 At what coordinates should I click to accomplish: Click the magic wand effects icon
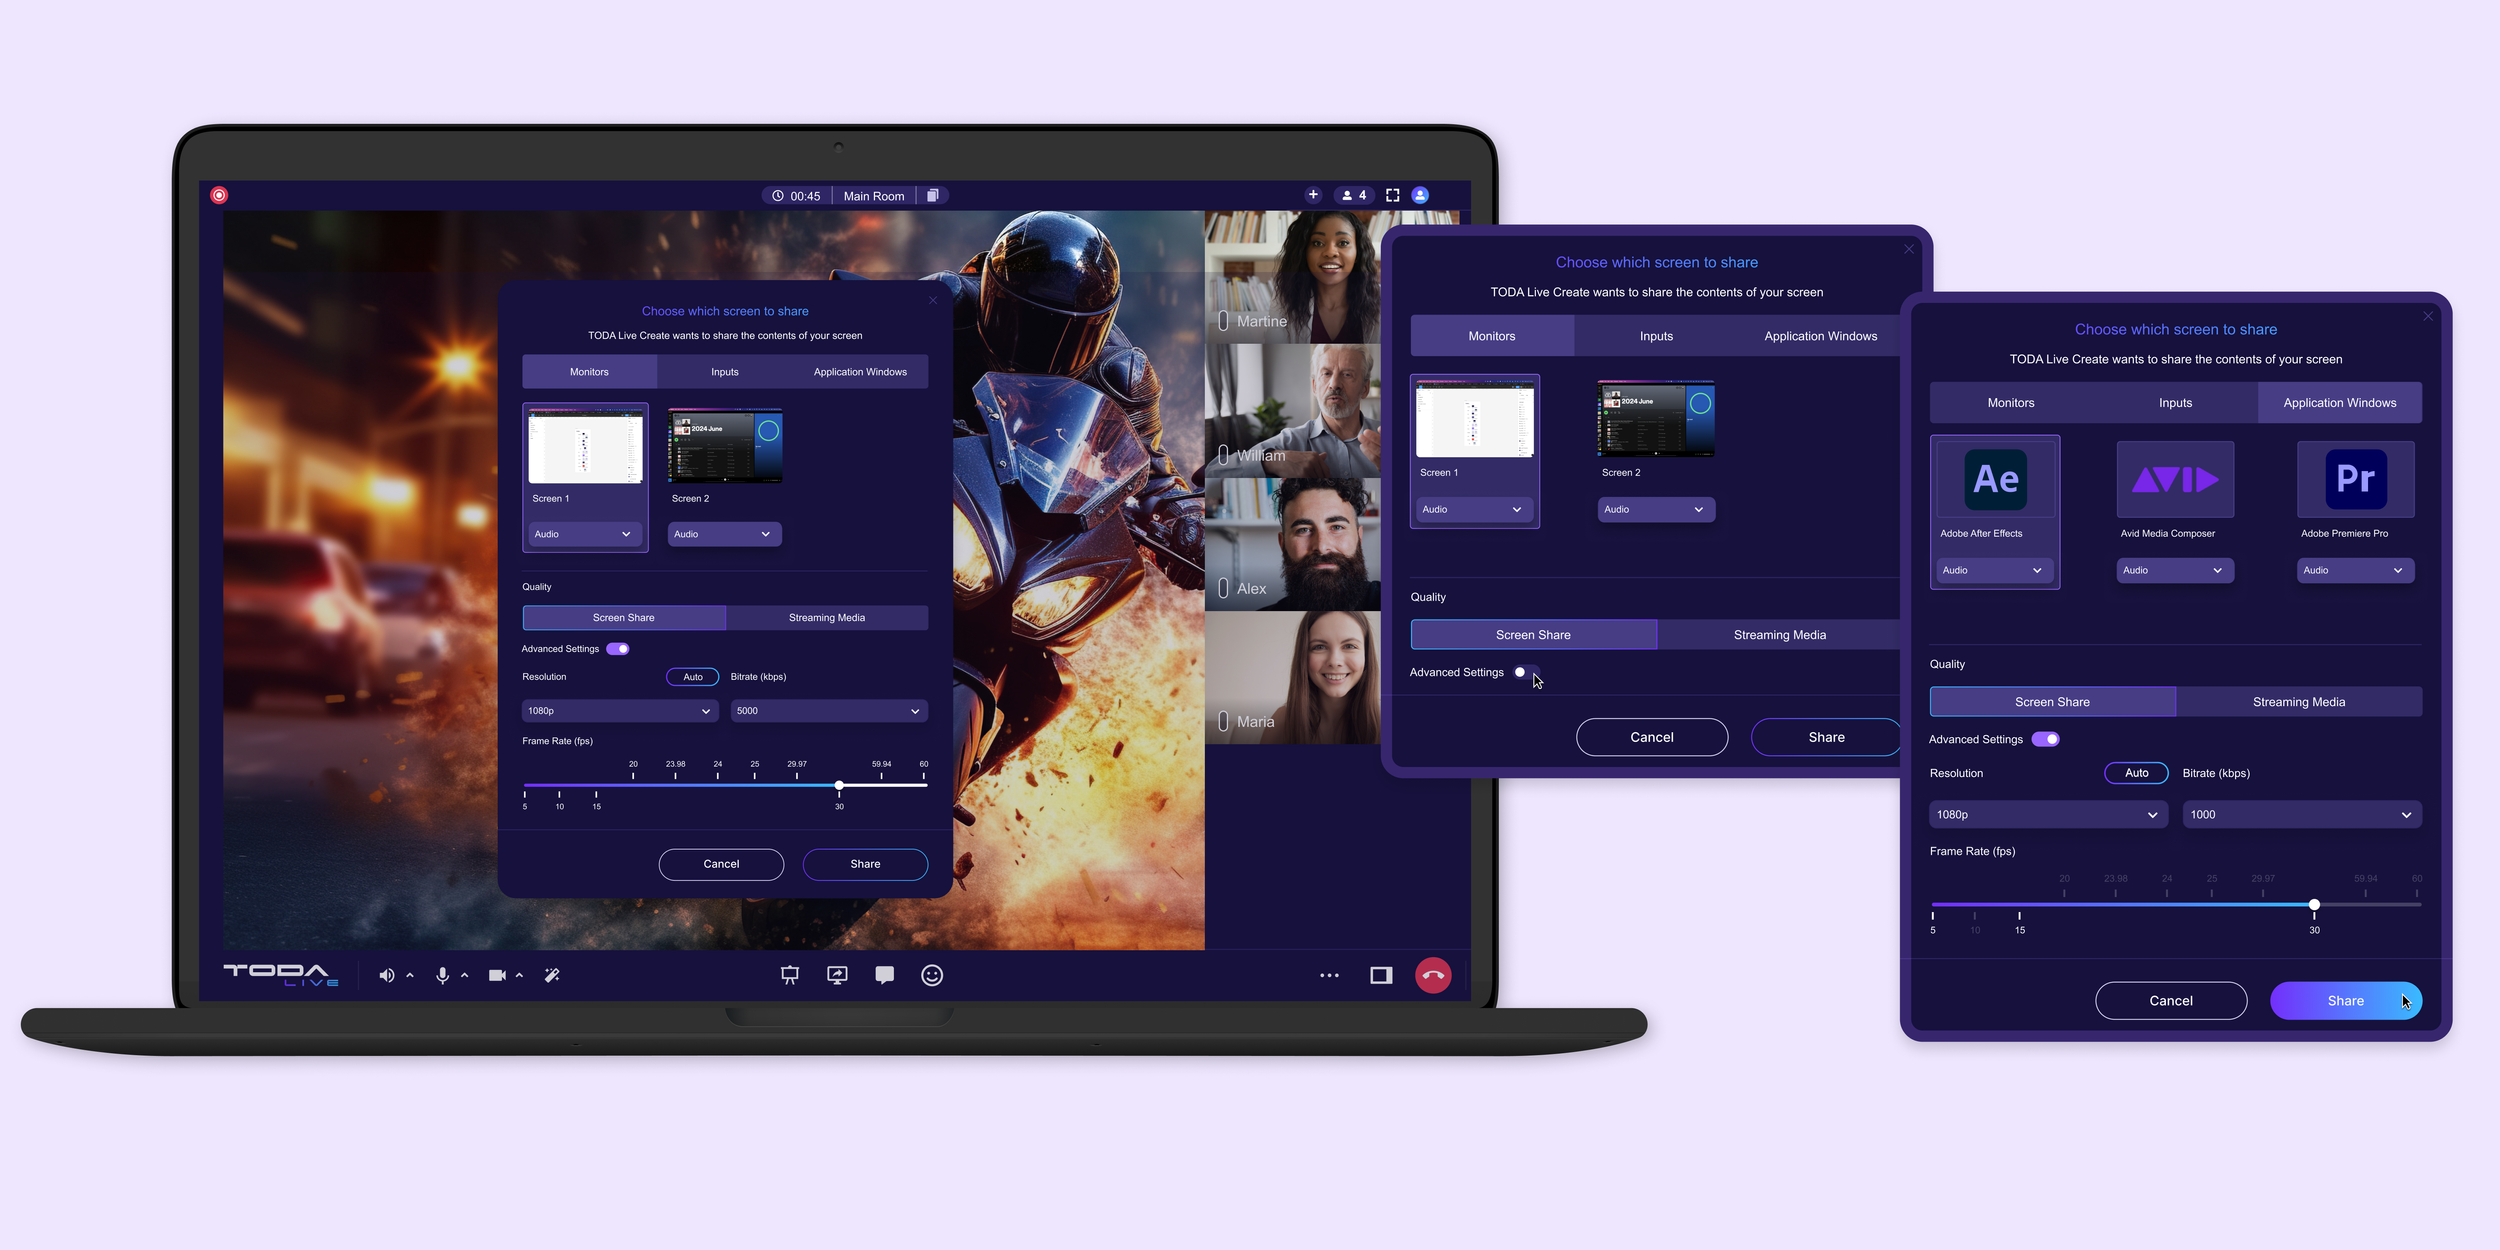point(552,975)
